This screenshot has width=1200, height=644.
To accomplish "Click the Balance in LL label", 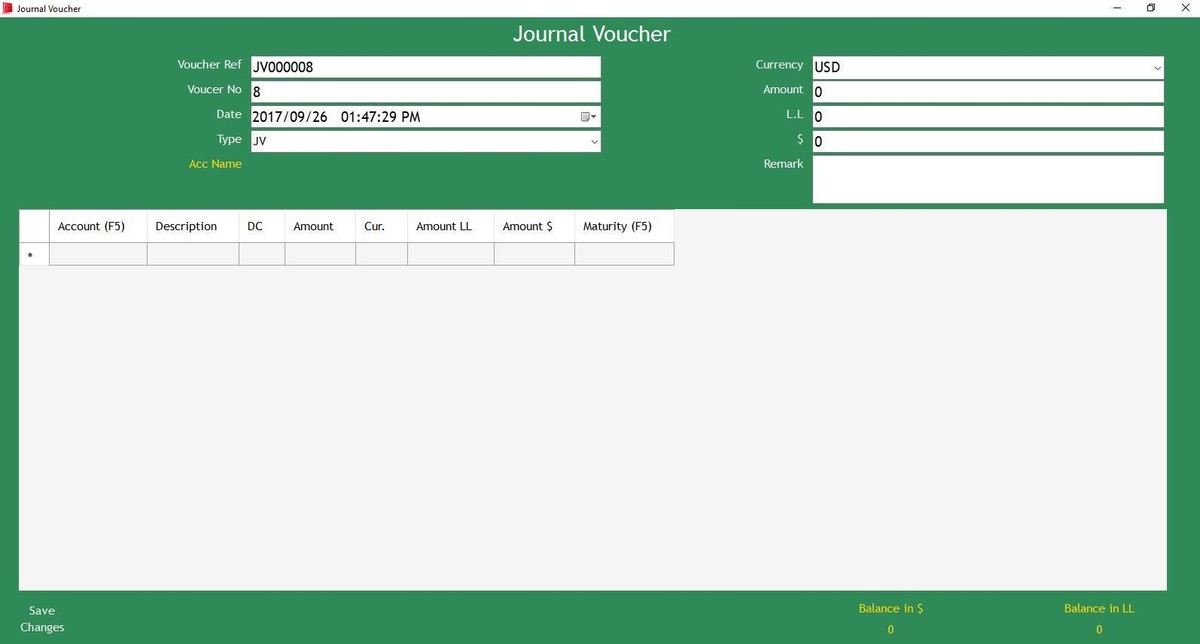I will coord(1099,608).
